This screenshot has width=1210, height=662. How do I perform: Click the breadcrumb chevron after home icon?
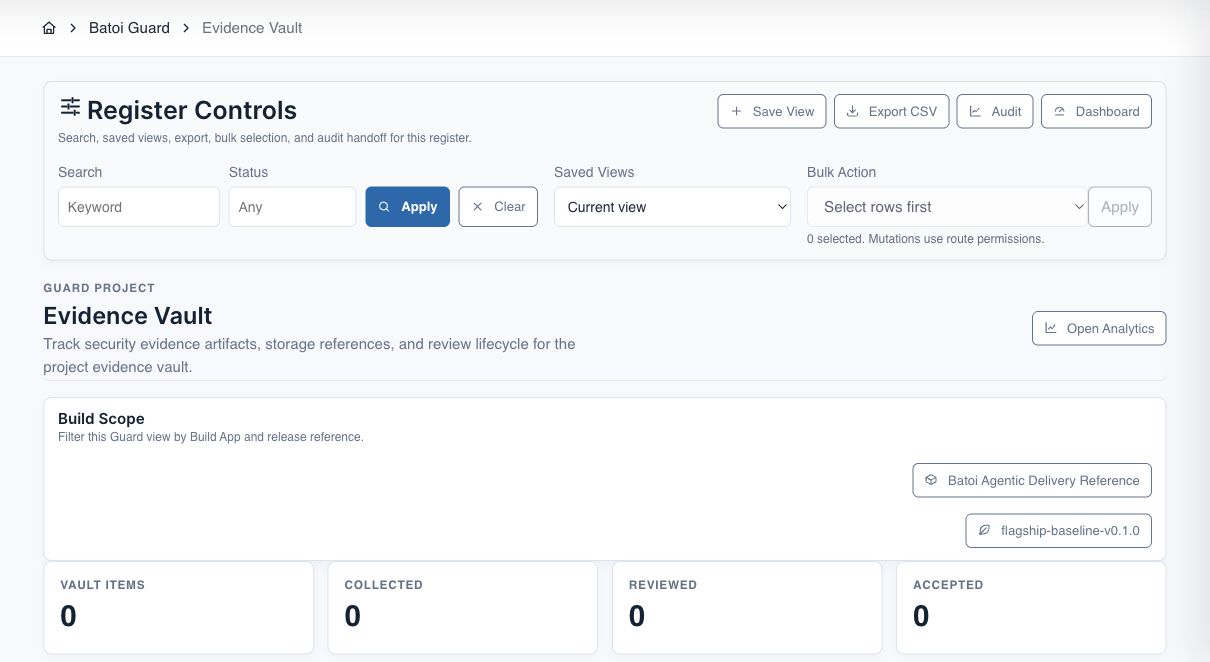point(73,28)
